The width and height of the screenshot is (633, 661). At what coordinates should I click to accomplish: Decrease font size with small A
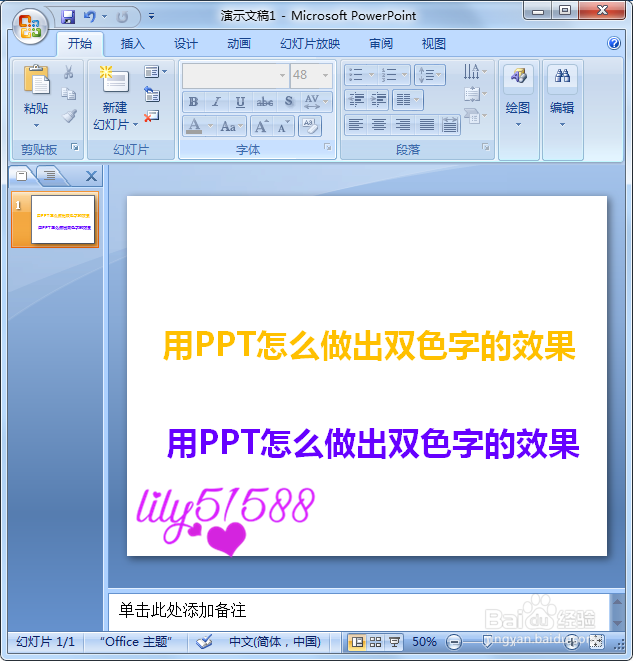283,126
